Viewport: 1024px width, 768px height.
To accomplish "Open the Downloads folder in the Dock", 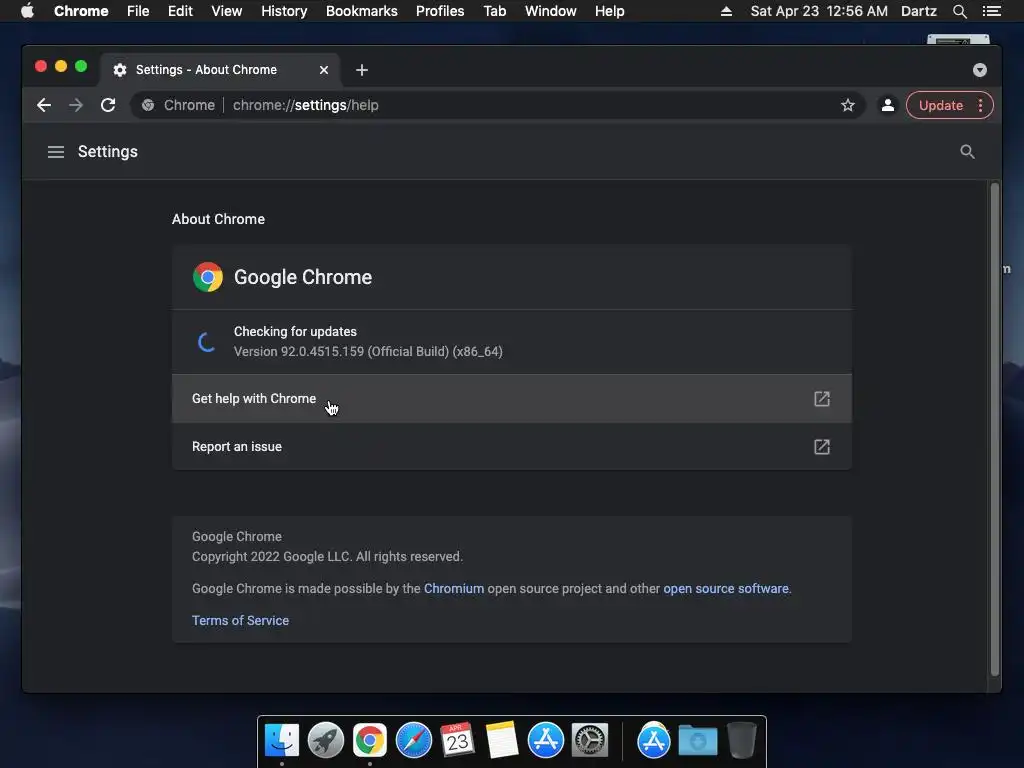I will coord(697,741).
